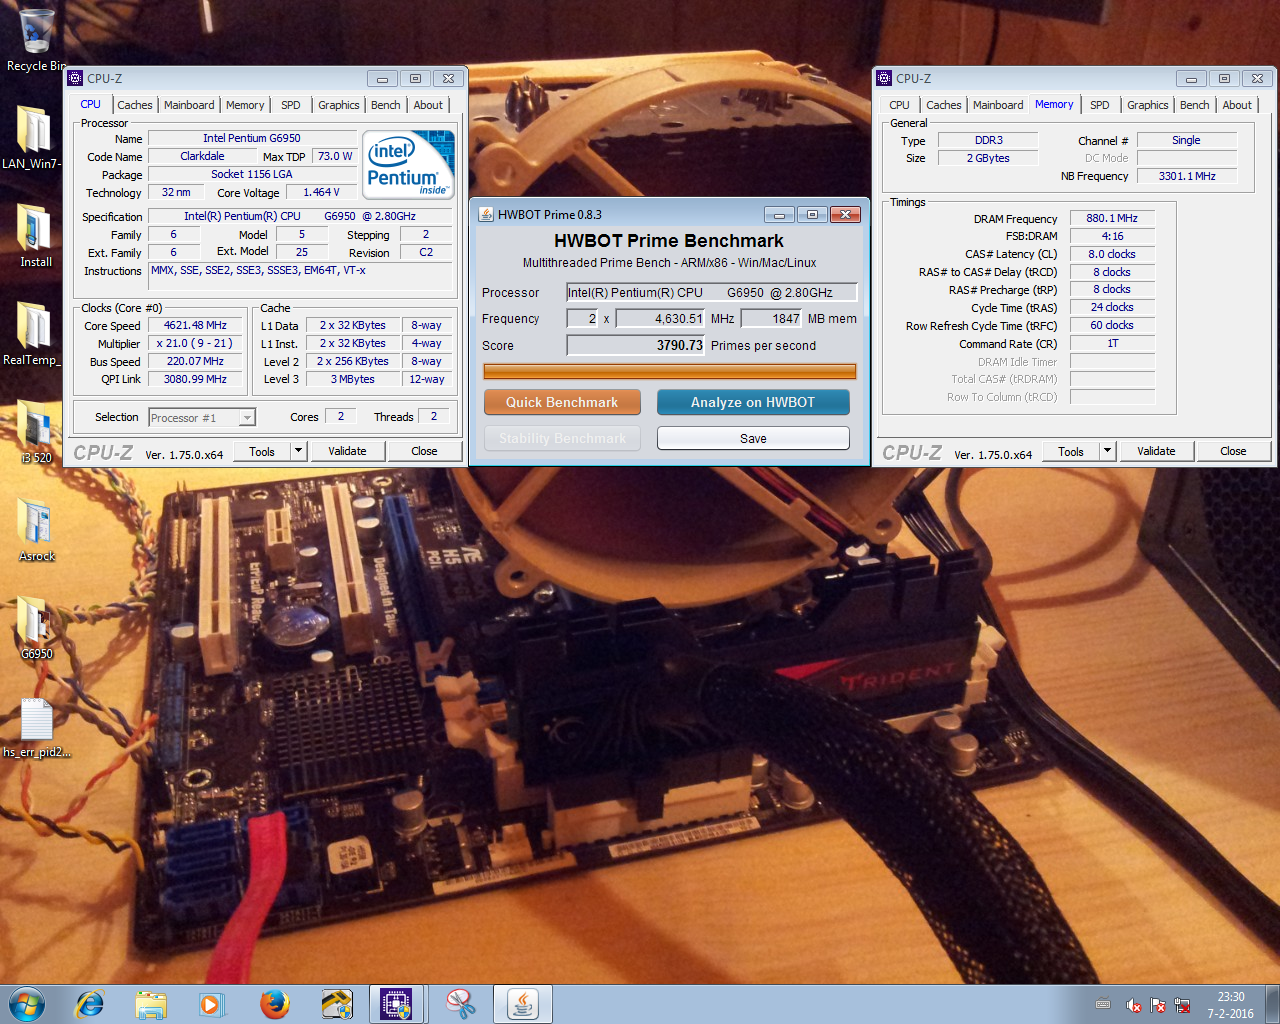Click the CPU-Z taskbar button

[x=397, y=1004]
